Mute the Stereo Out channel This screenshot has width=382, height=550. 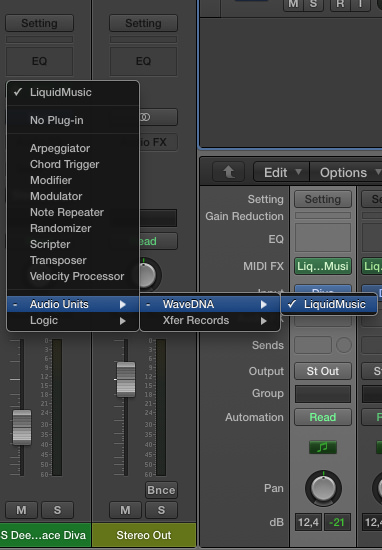(x=125, y=510)
